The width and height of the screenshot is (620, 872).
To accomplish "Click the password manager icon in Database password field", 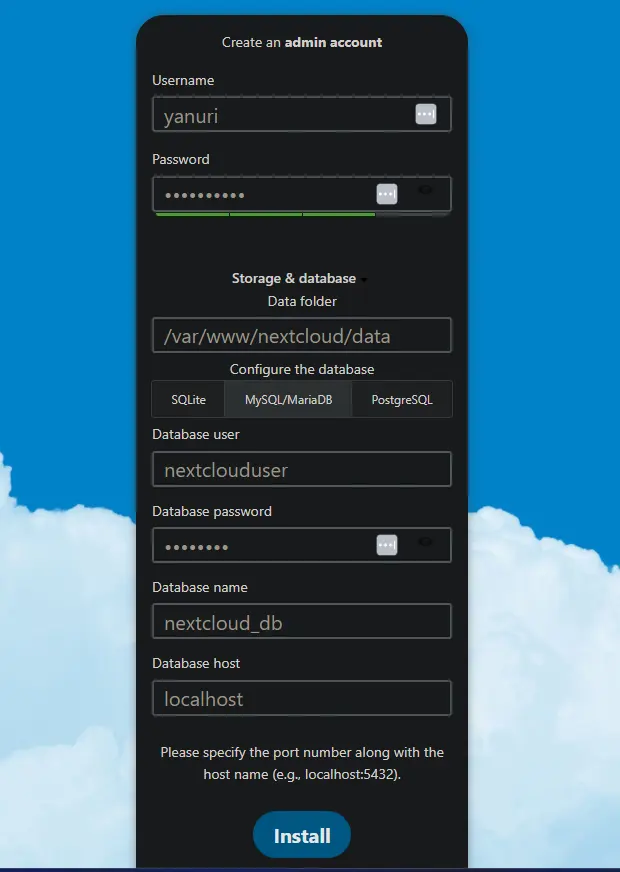I will [x=387, y=545].
